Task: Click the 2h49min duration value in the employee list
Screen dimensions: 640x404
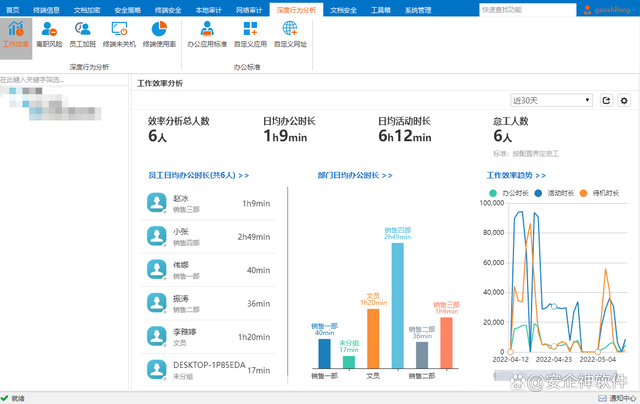Action: (x=254, y=237)
